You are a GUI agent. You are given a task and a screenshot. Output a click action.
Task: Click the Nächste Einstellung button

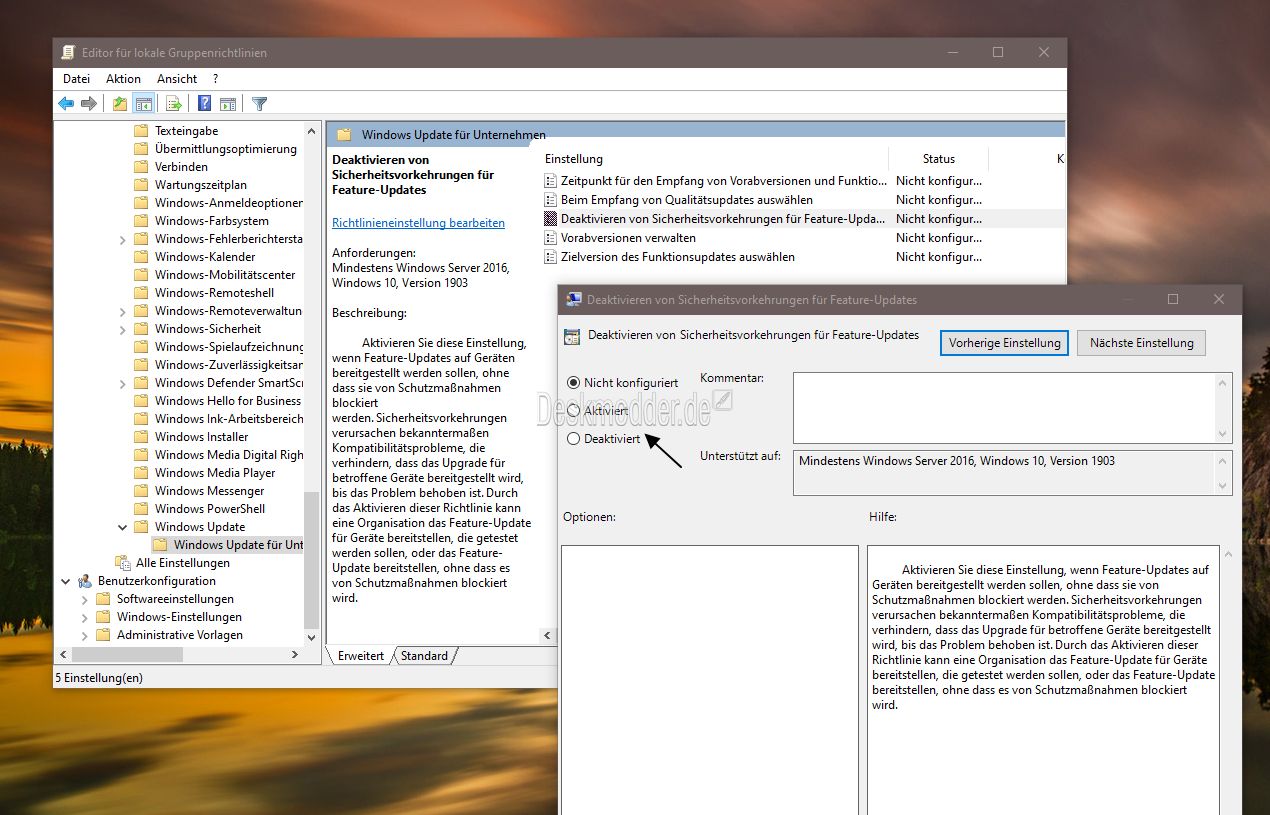[1142, 343]
